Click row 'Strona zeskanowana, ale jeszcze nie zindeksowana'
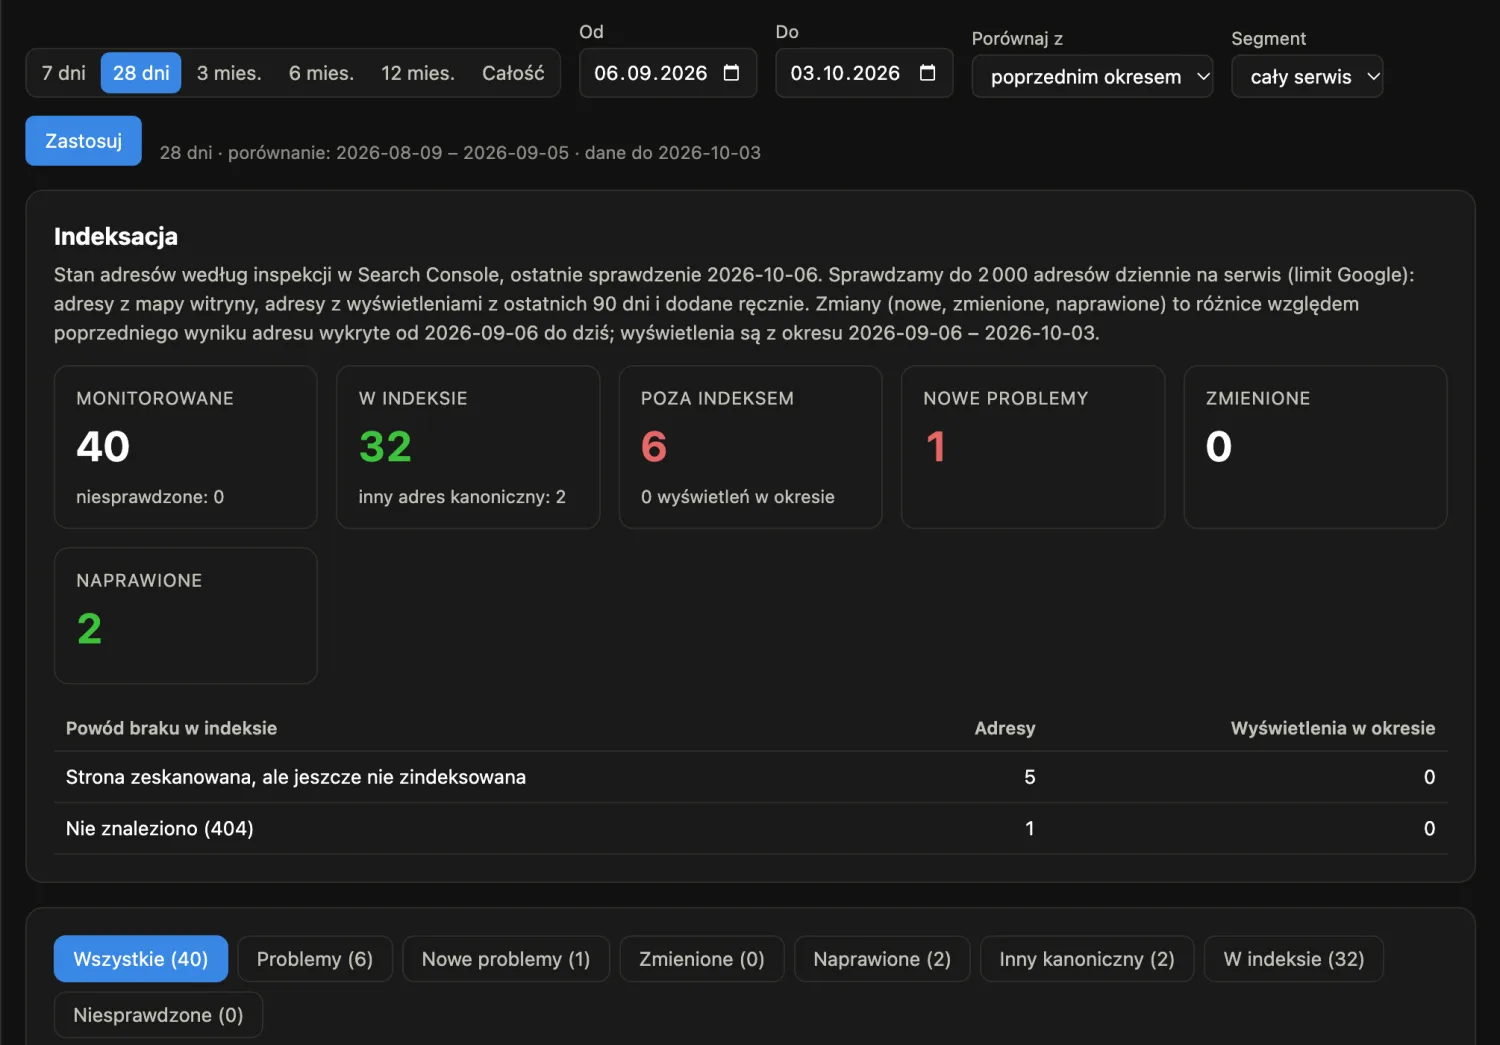 [x=751, y=777]
